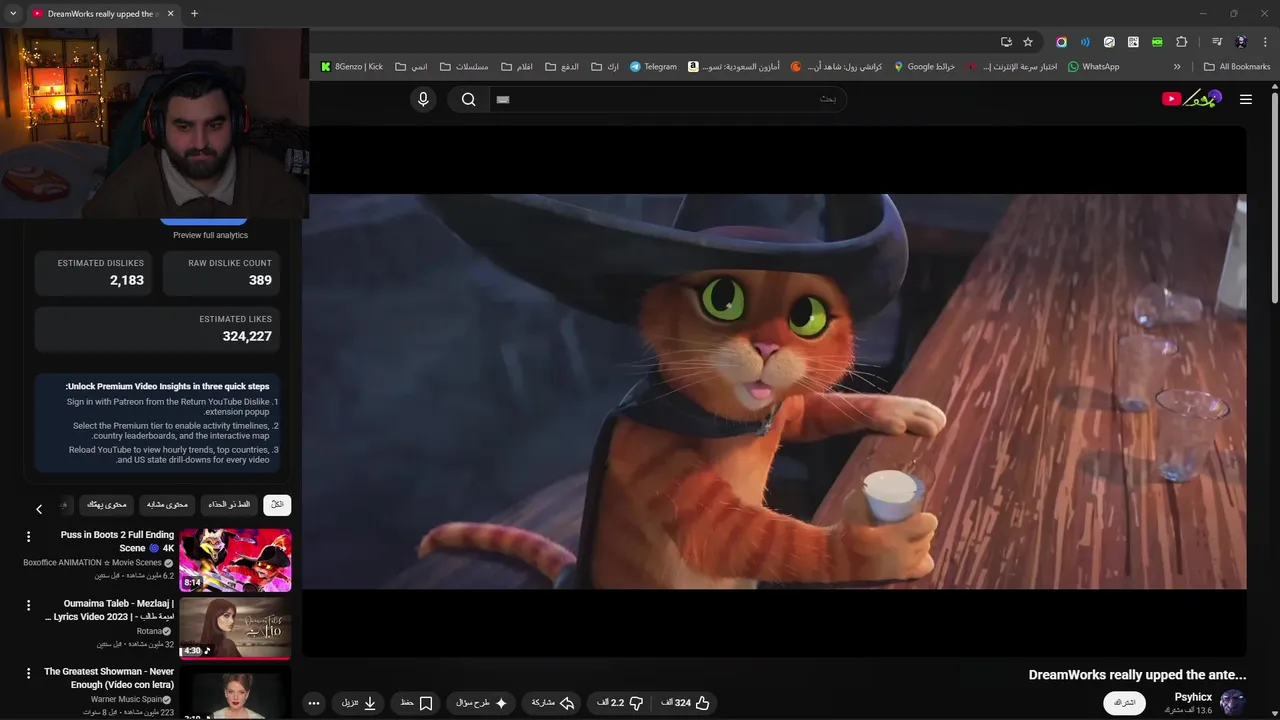This screenshot has height=720, width=1280.
Task: Open the tab search dropdown arrow
Action: point(13,13)
